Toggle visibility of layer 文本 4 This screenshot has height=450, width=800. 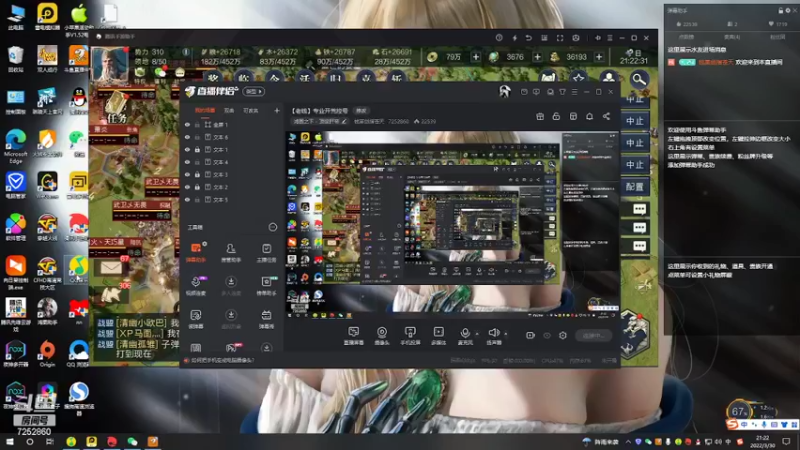(x=187, y=162)
